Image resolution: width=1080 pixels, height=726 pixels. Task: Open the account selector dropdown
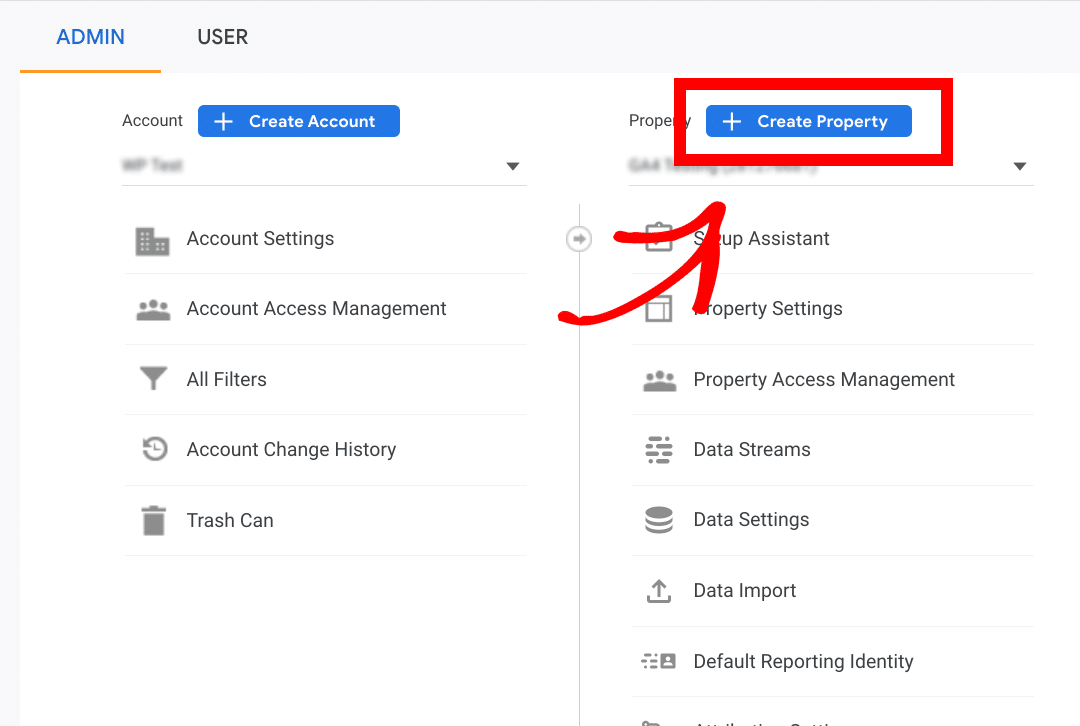click(x=512, y=166)
